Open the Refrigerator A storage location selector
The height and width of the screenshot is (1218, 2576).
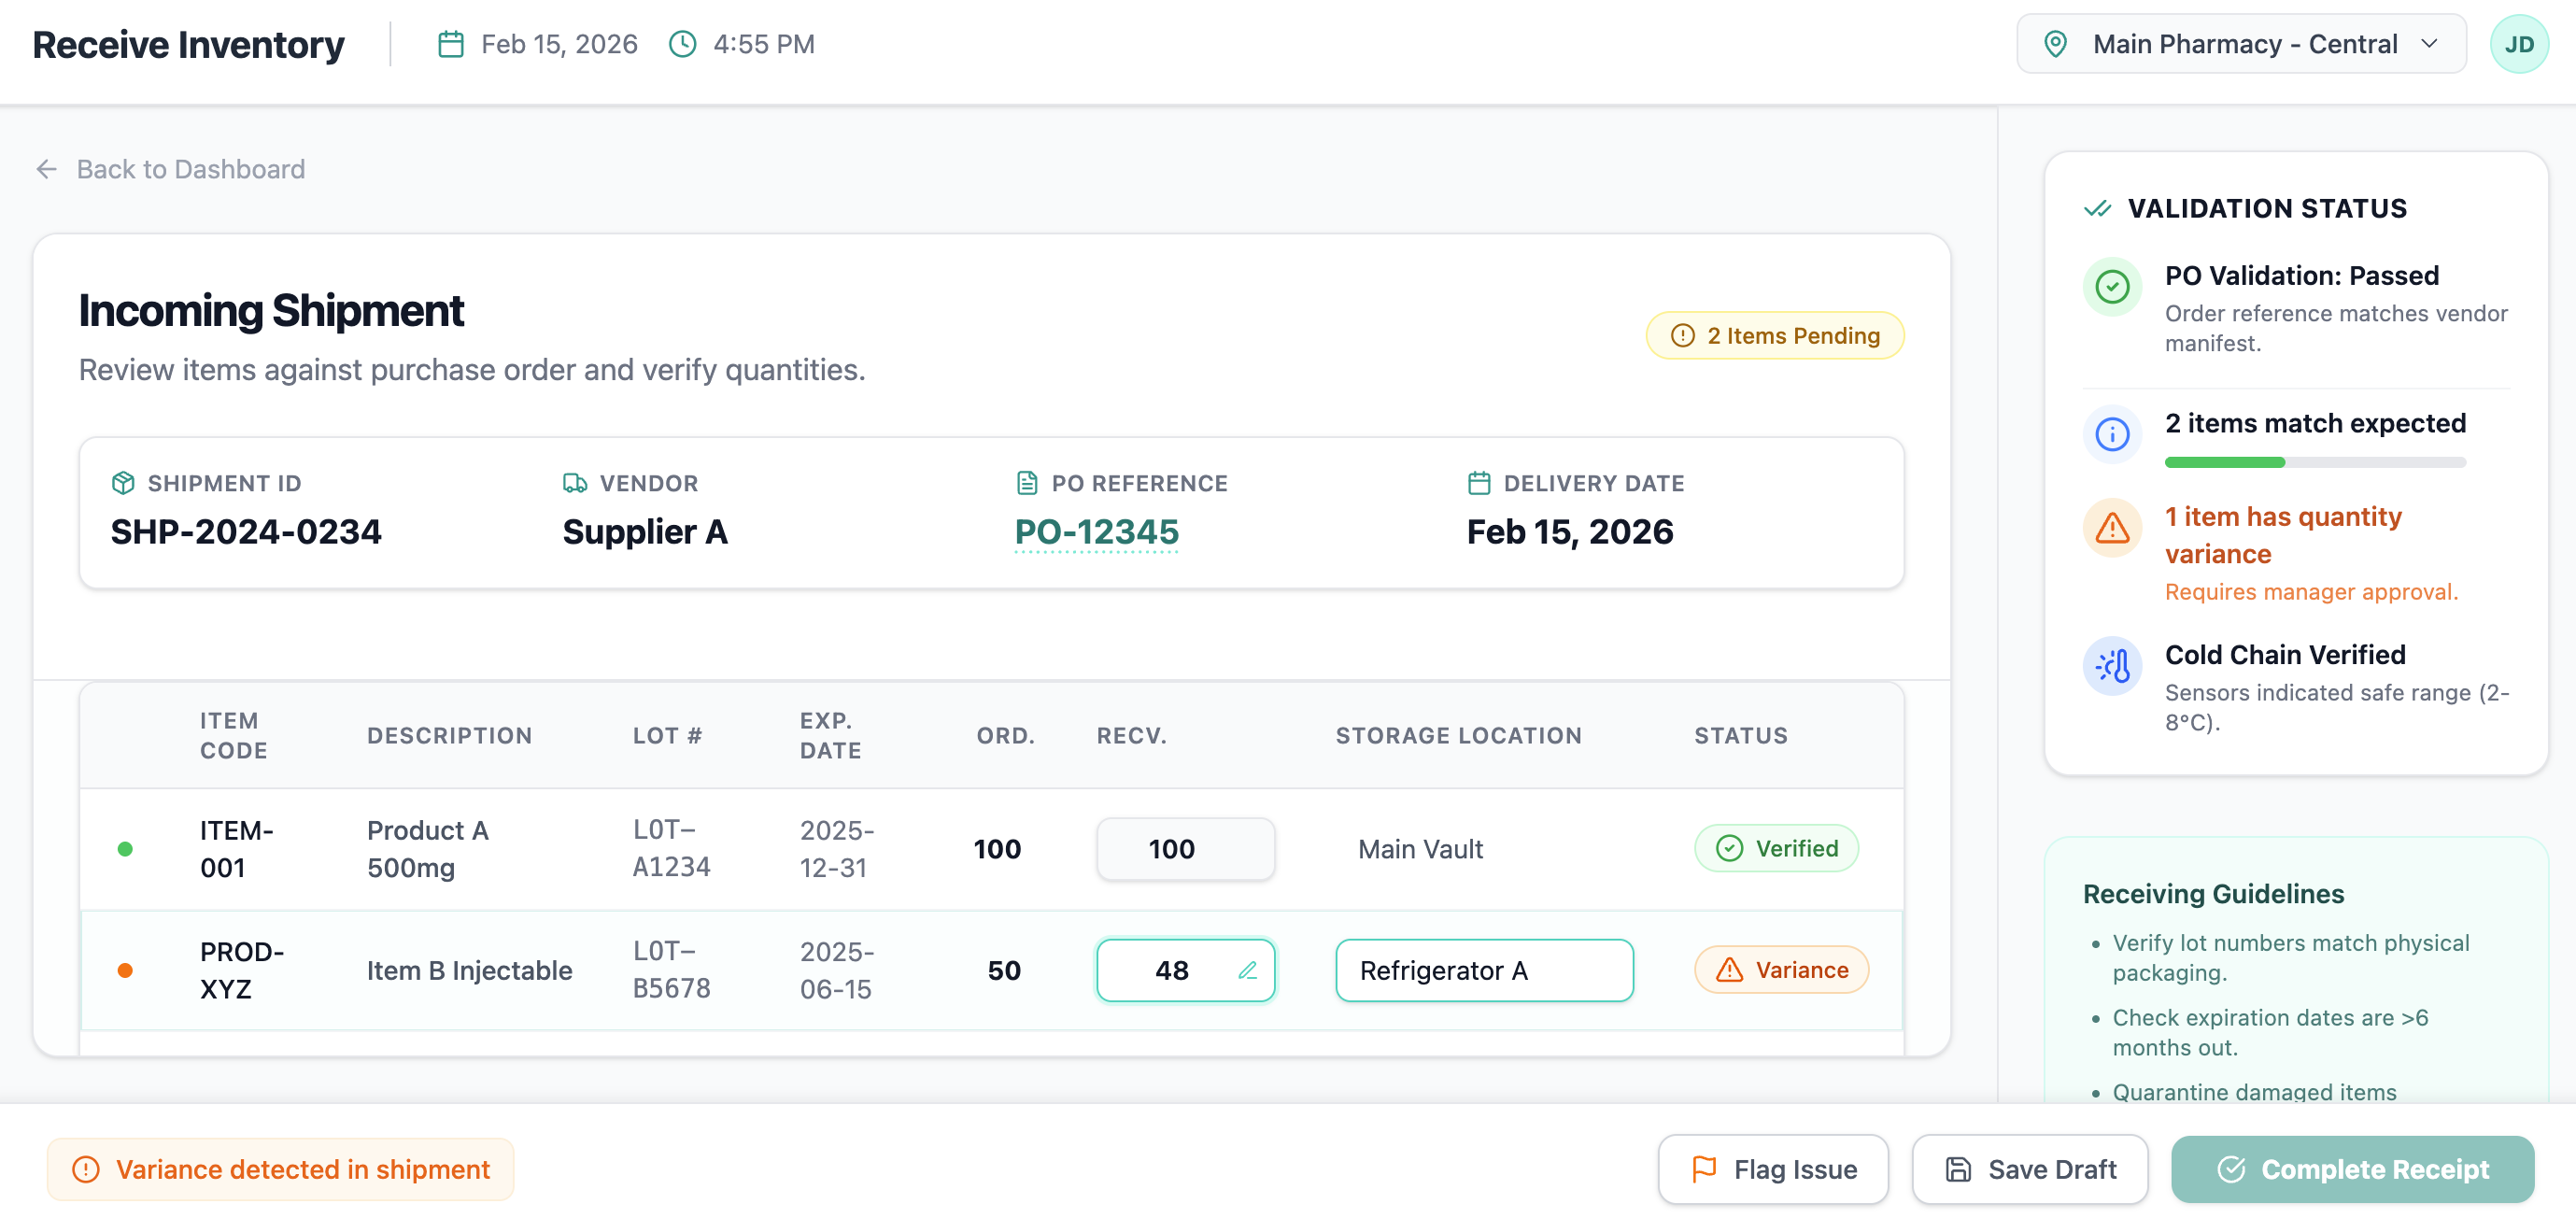point(1484,969)
